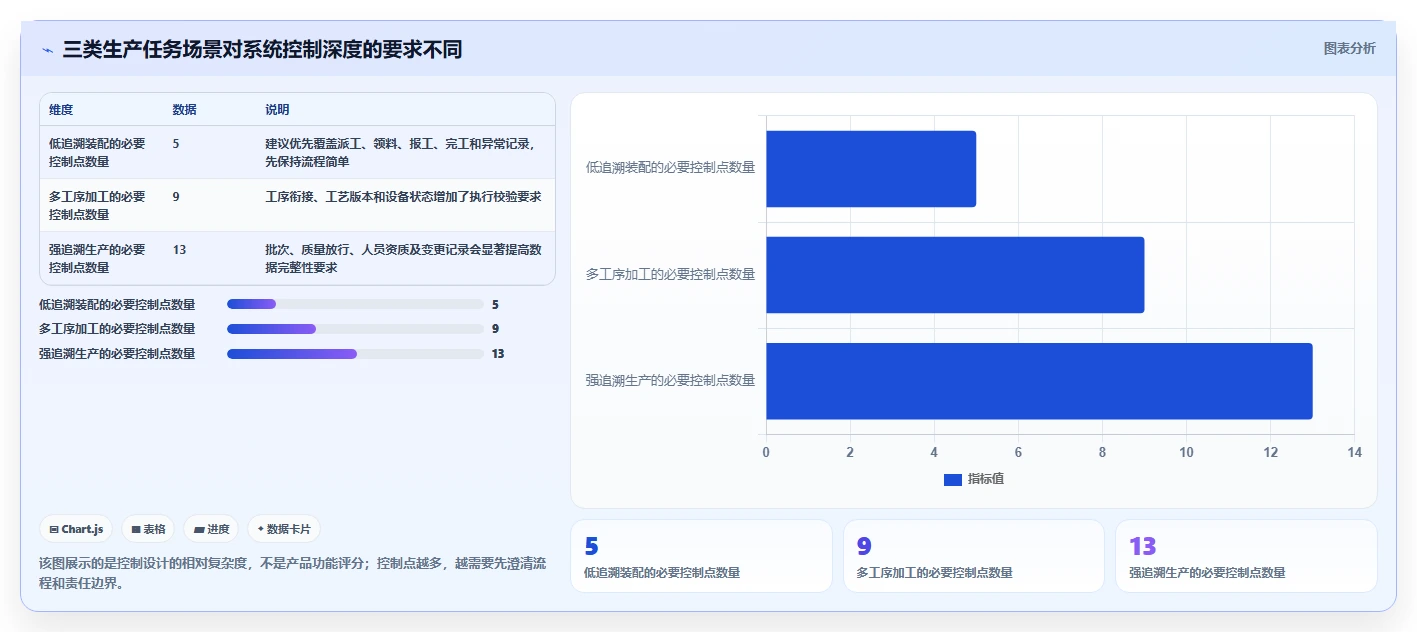The image size is (1417, 632).
Task: Click table cell 低追溯装配的必要控制点数量
Action: pyautogui.click(x=97, y=152)
